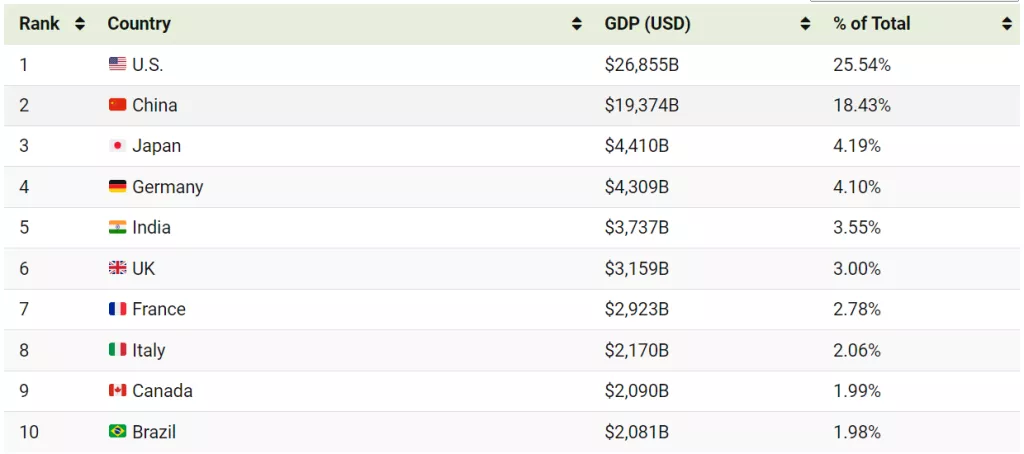
Task: Sort by Country column arrows
Action: pos(577,24)
